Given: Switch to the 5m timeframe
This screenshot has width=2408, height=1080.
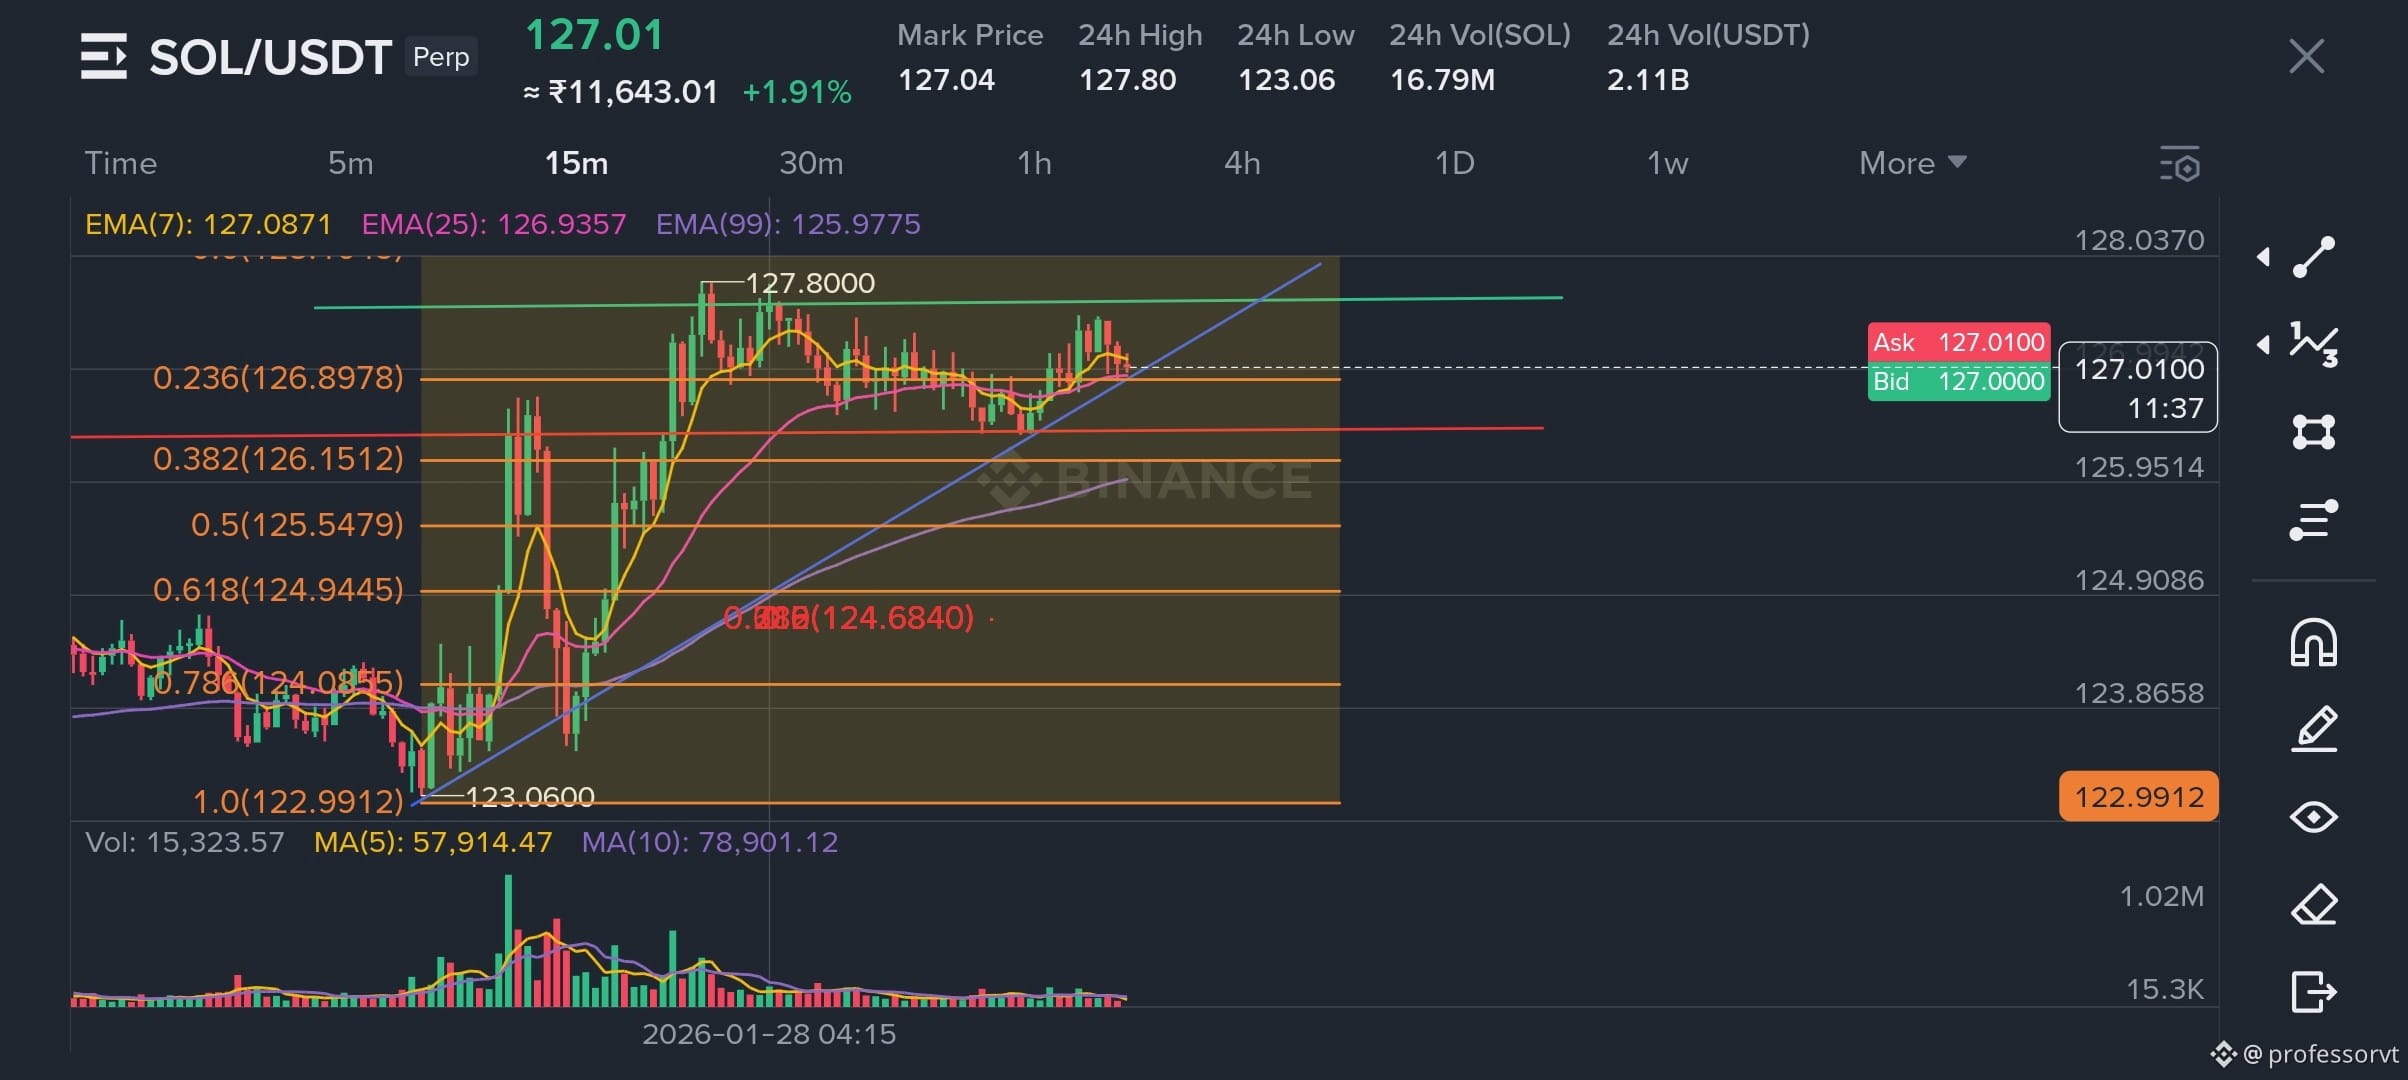Looking at the screenshot, I should [350, 163].
